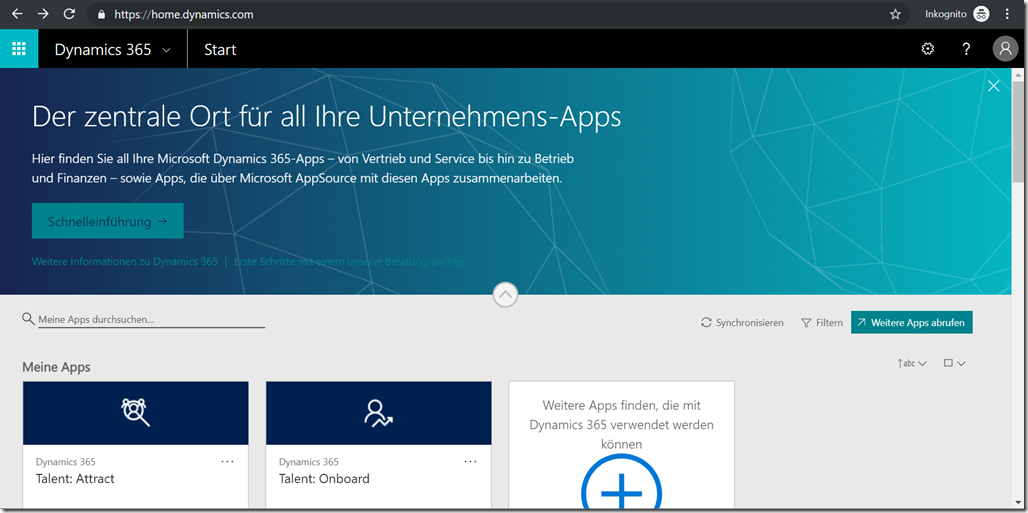Click the Meine Apps heading
The width and height of the screenshot is (1028, 513).
56,367
